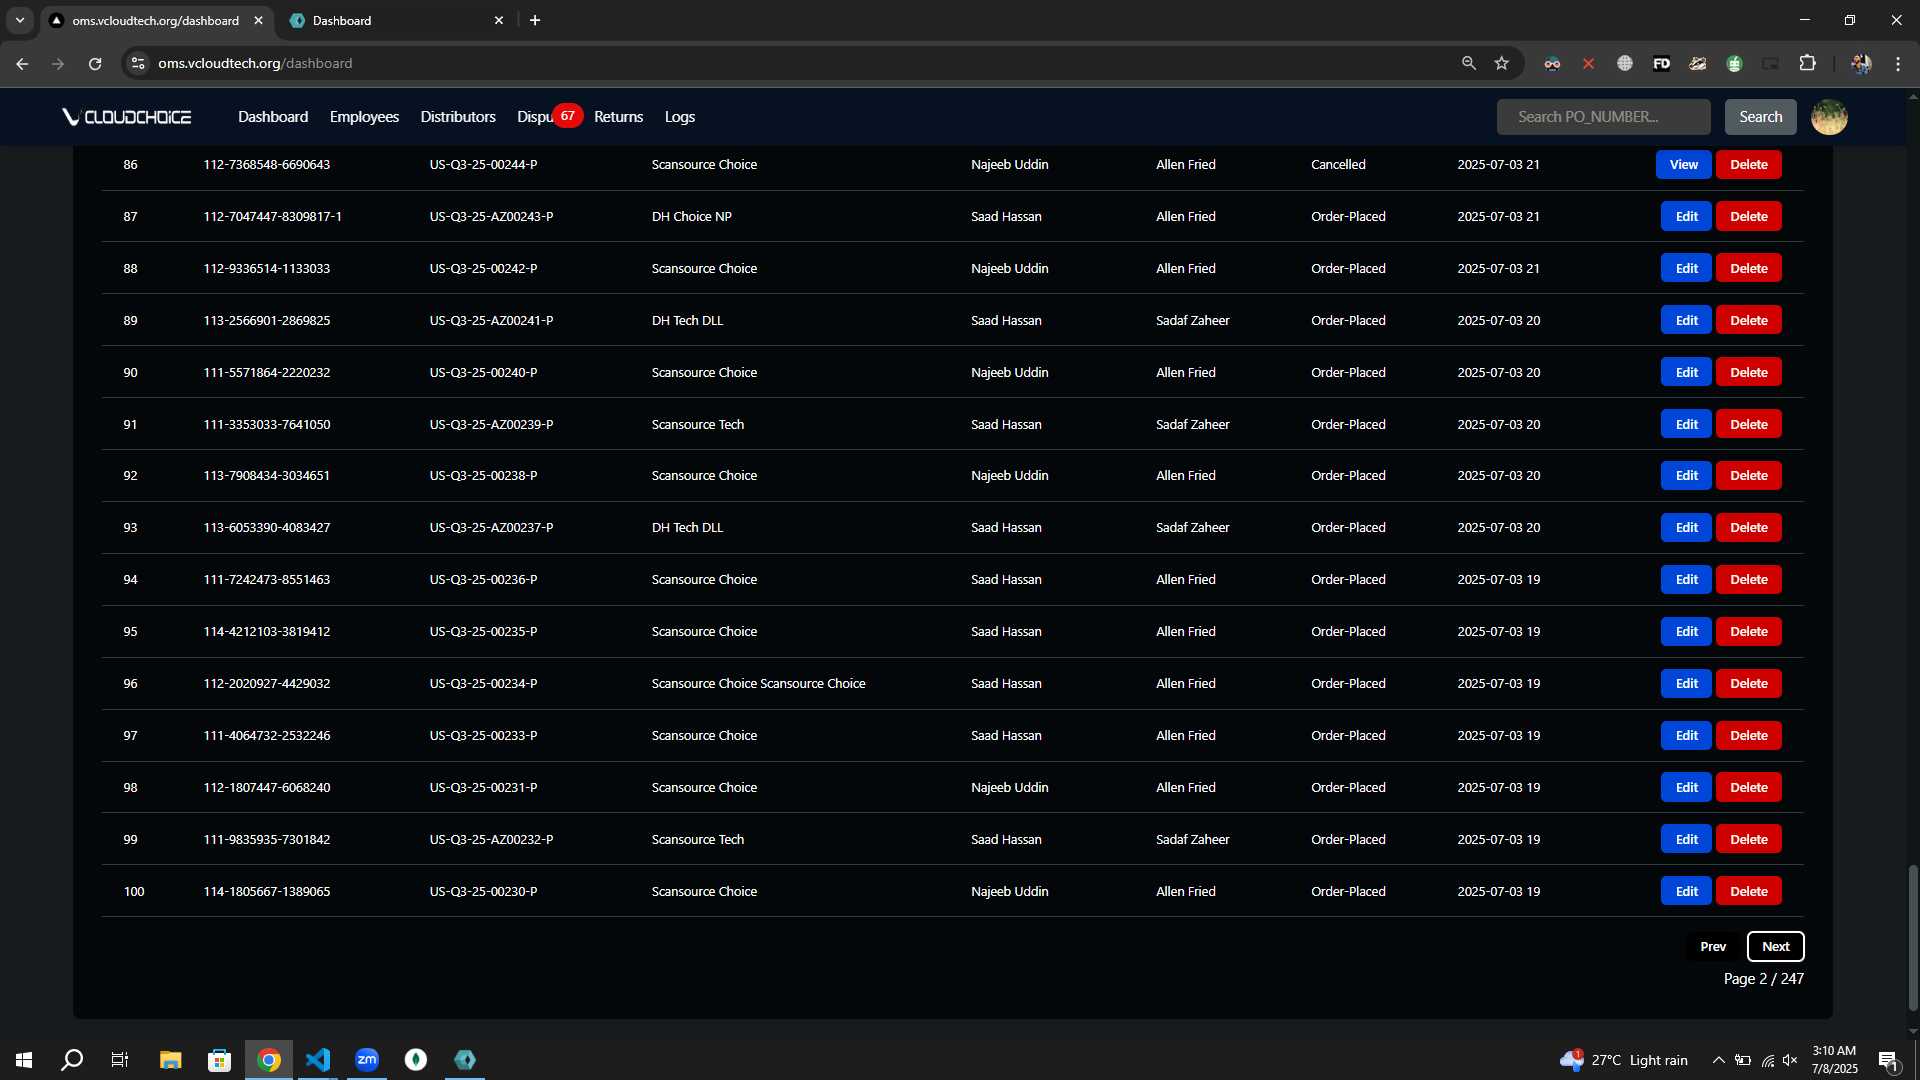Click the CloudChoice logo
Viewport: 1920px width, 1080px height.
tap(127, 117)
